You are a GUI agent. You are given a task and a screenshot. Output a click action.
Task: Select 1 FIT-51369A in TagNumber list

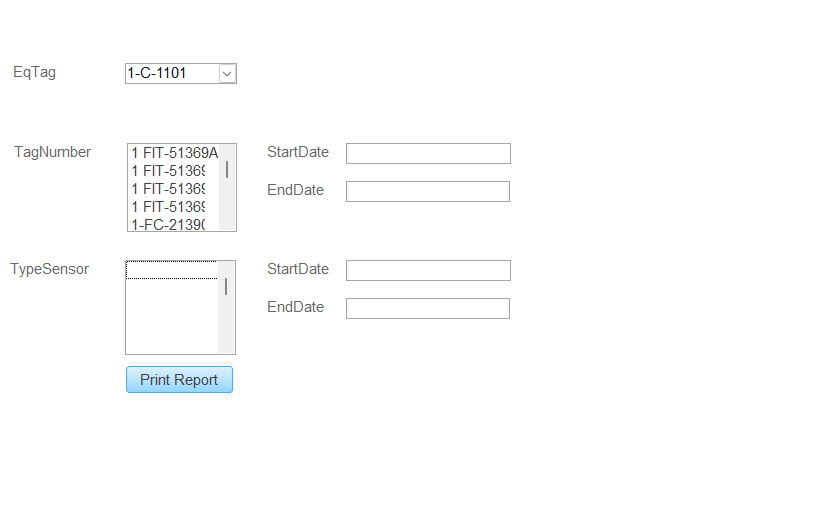(174, 153)
